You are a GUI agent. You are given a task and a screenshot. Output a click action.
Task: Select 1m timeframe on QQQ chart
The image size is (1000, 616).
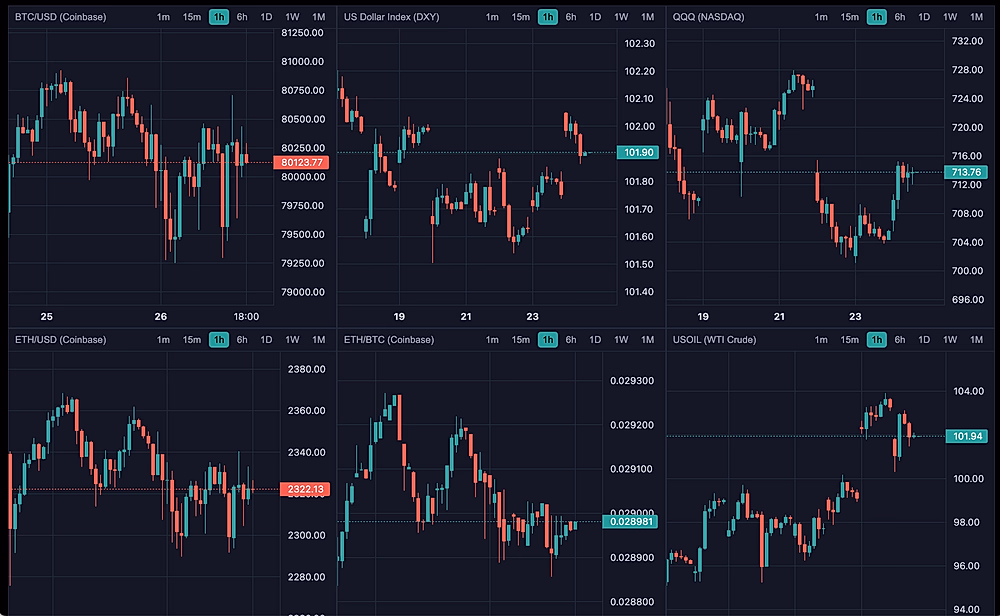(x=821, y=17)
